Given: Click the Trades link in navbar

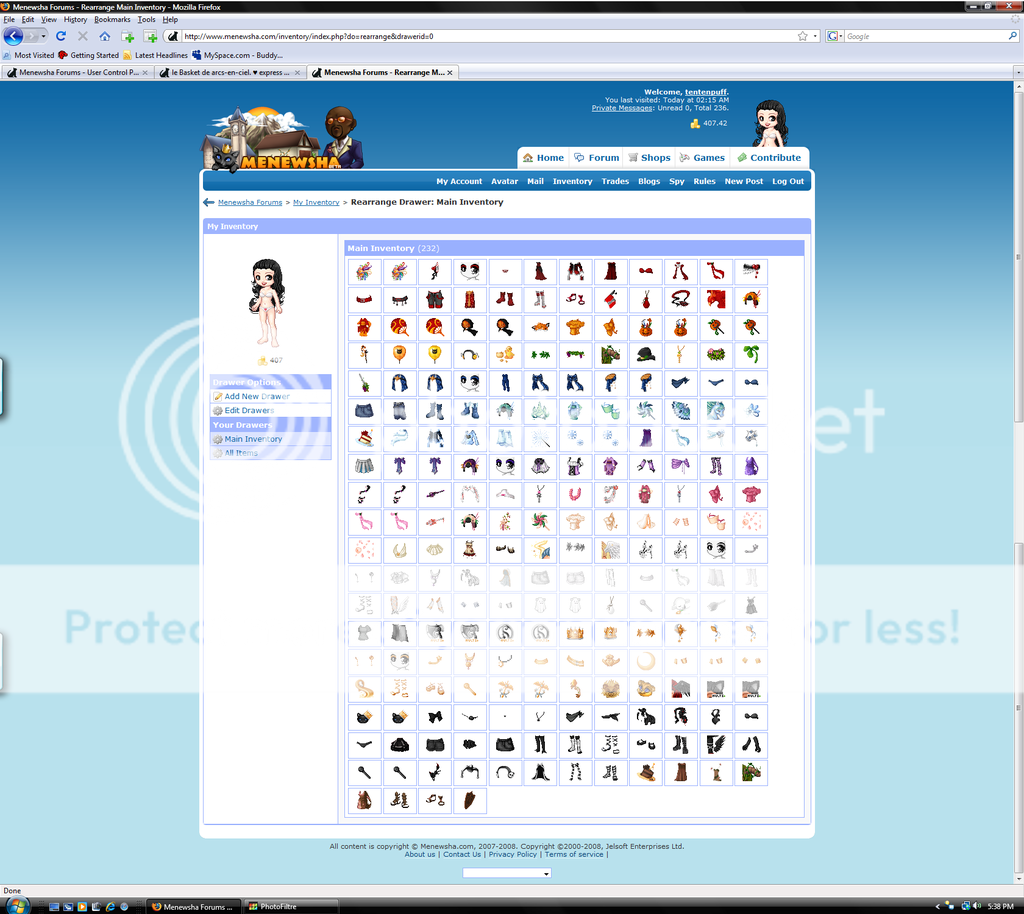Looking at the screenshot, I should [x=615, y=181].
